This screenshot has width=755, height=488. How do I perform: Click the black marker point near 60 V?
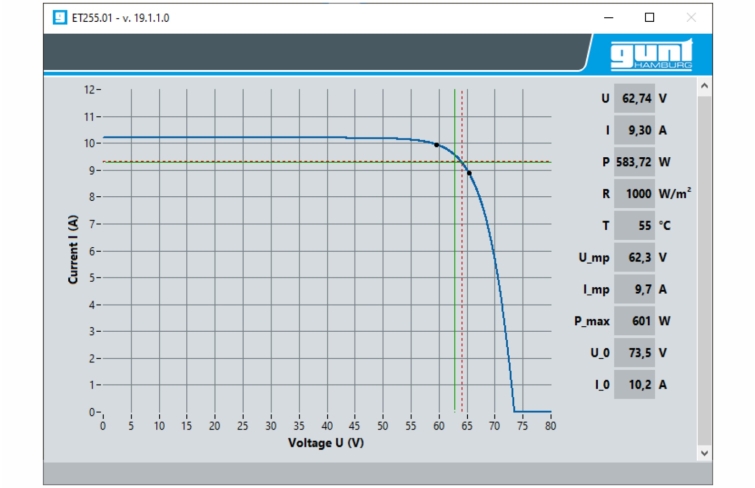point(437,145)
